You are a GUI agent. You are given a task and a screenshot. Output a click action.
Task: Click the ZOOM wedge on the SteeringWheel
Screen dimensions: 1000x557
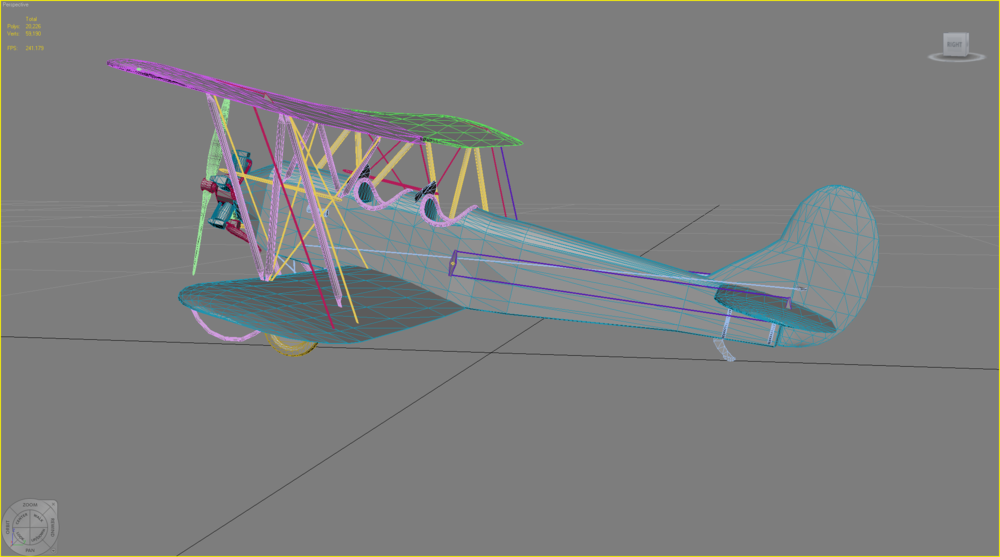click(29, 505)
